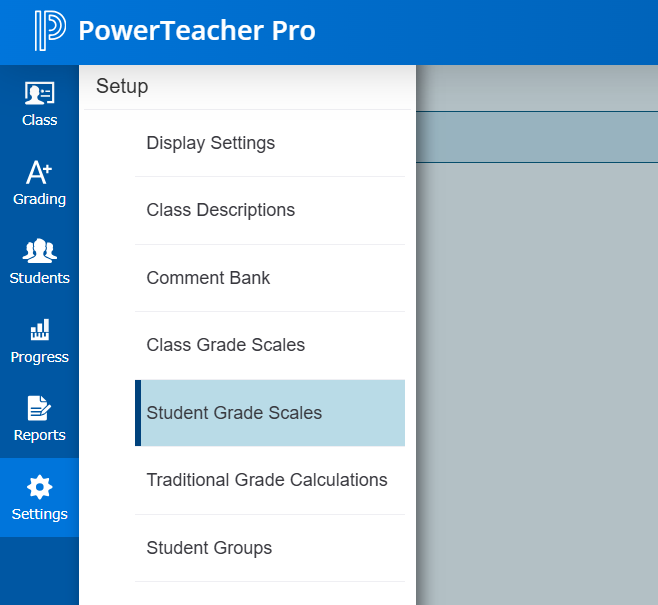Click the Students text label in sidebar
658x605 pixels.
(39, 278)
